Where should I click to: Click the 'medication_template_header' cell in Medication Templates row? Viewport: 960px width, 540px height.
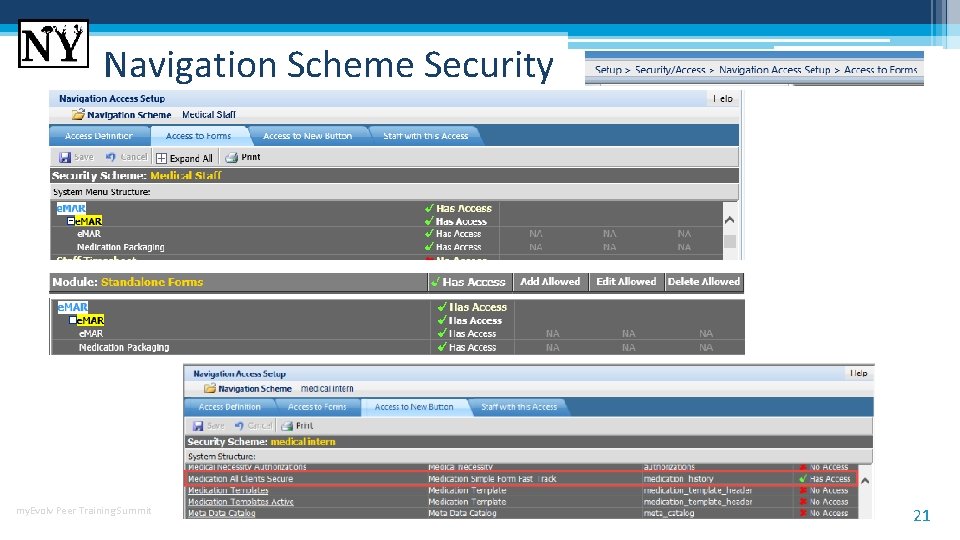[x=697, y=490]
